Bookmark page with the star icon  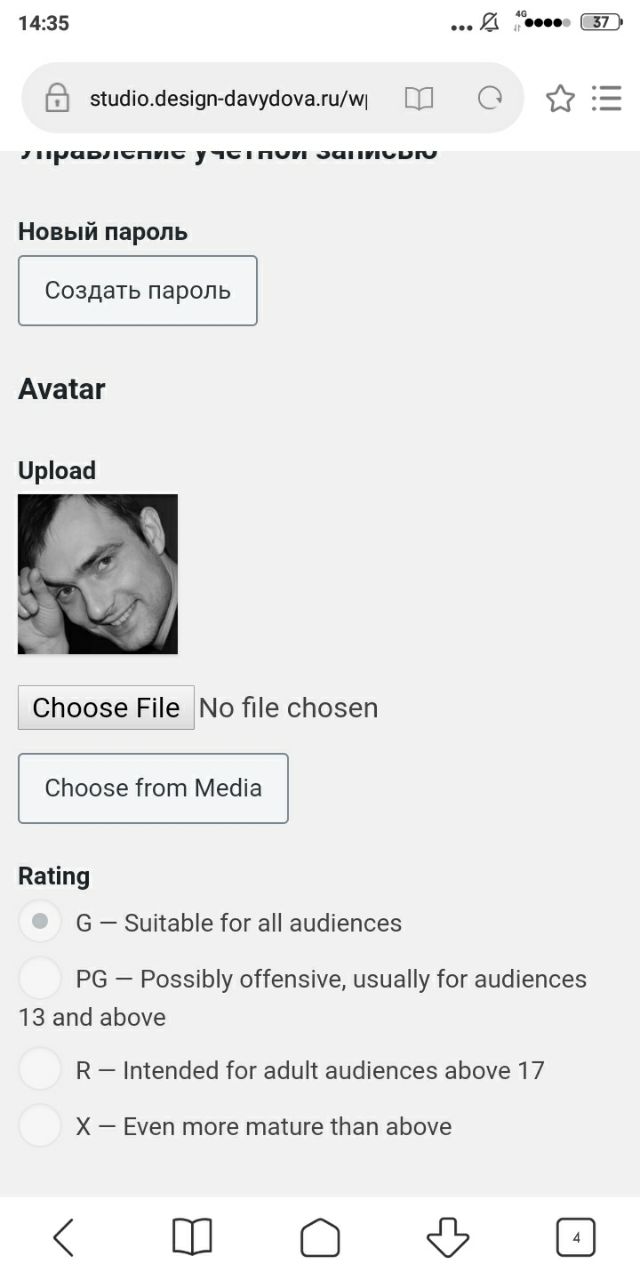(x=560, y=98)
